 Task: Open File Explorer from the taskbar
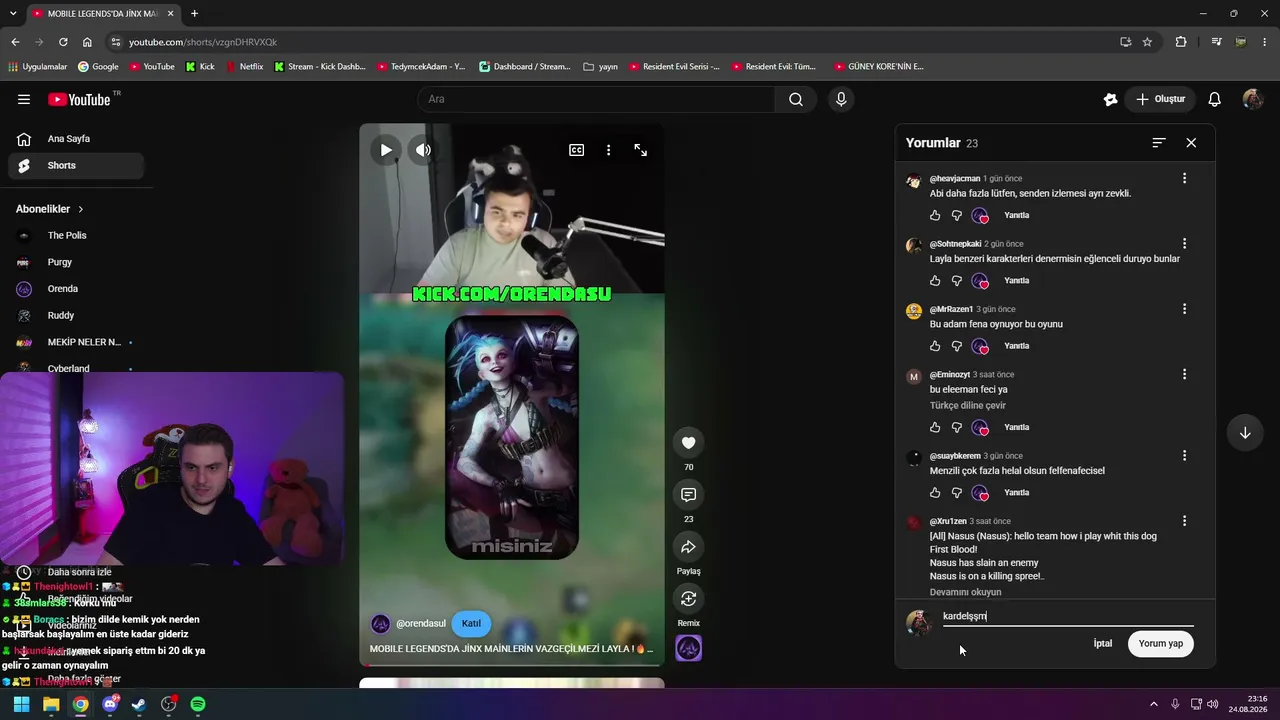[51, 704]
